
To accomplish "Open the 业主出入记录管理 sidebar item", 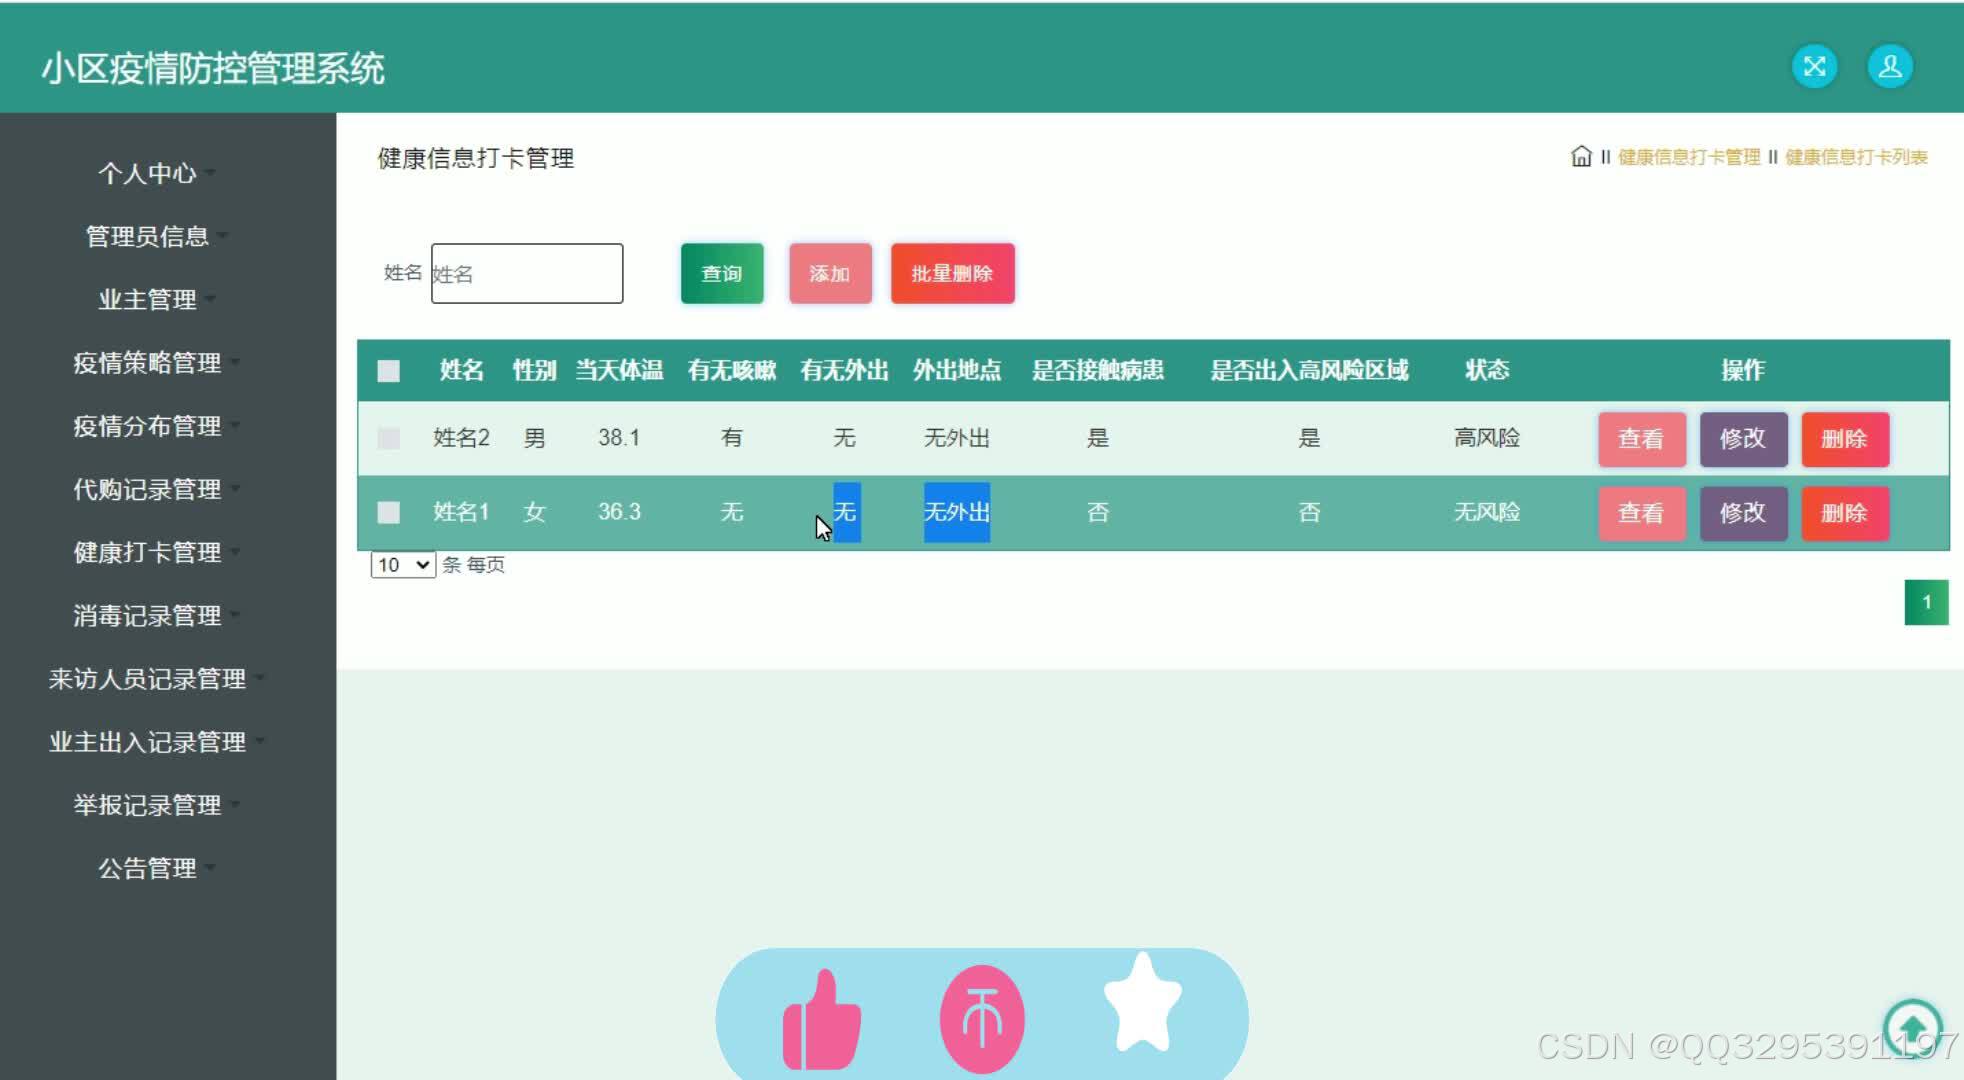I will click(x=147, y=741).
